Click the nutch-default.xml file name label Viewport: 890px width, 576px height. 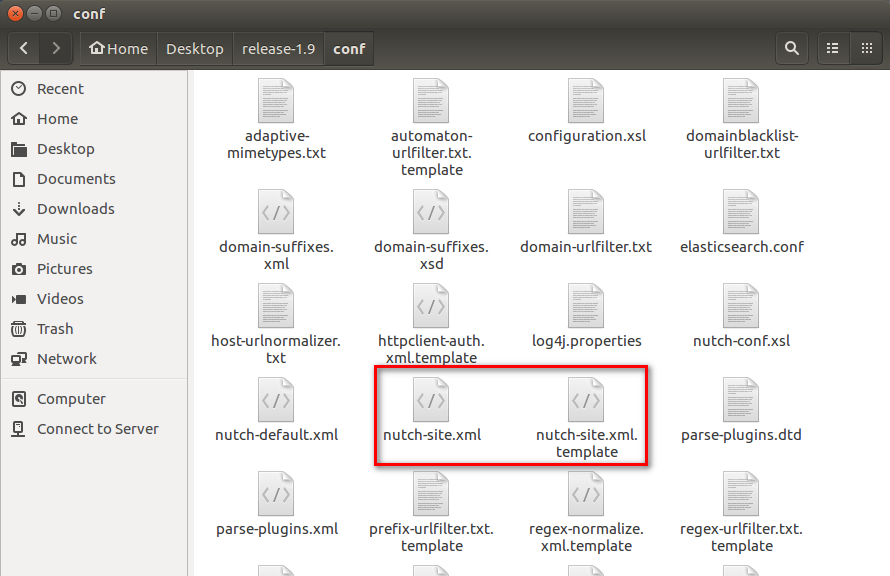point(276,435)
